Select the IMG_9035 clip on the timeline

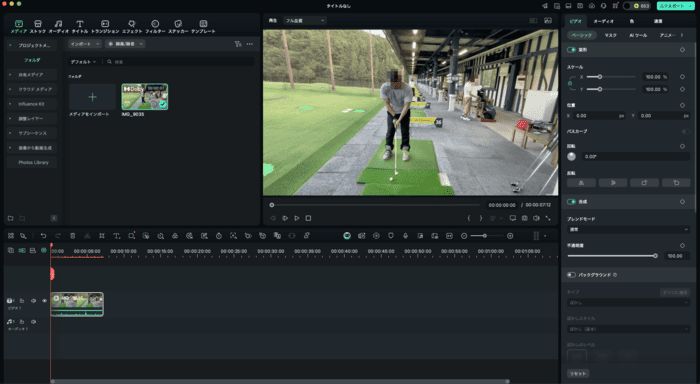[77, 304]
